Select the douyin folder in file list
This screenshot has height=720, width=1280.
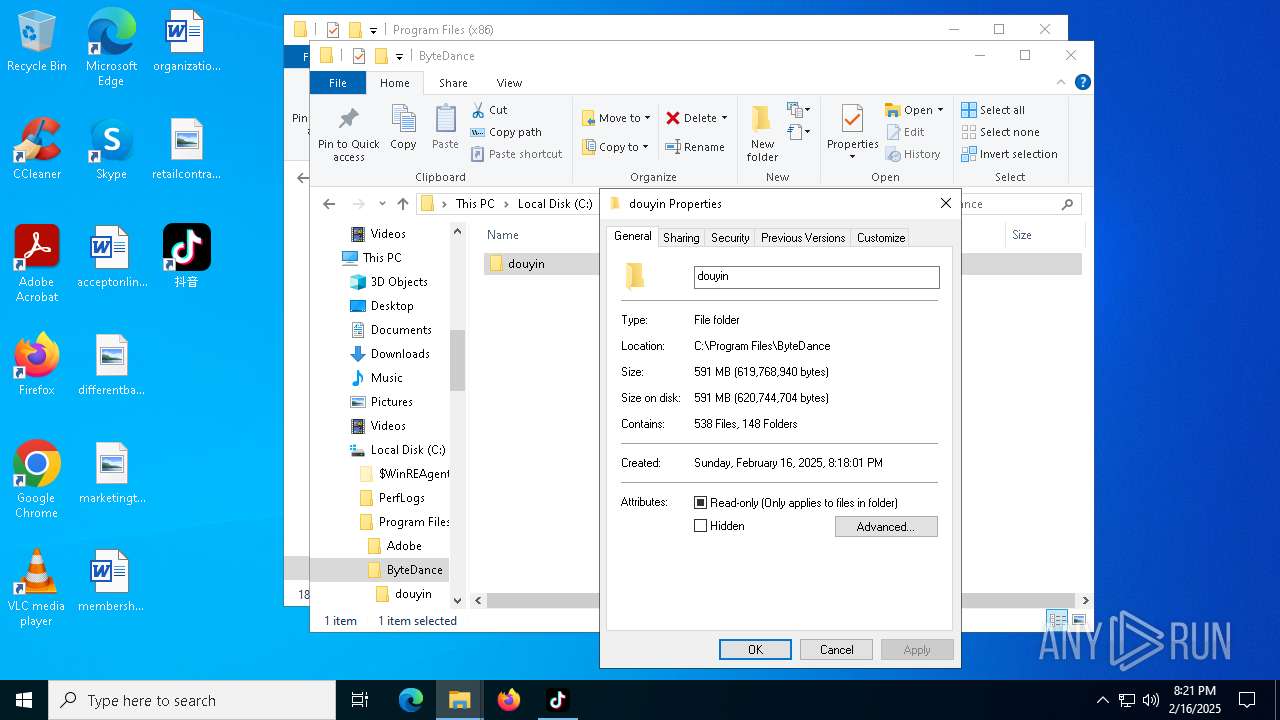coord(526,264)
